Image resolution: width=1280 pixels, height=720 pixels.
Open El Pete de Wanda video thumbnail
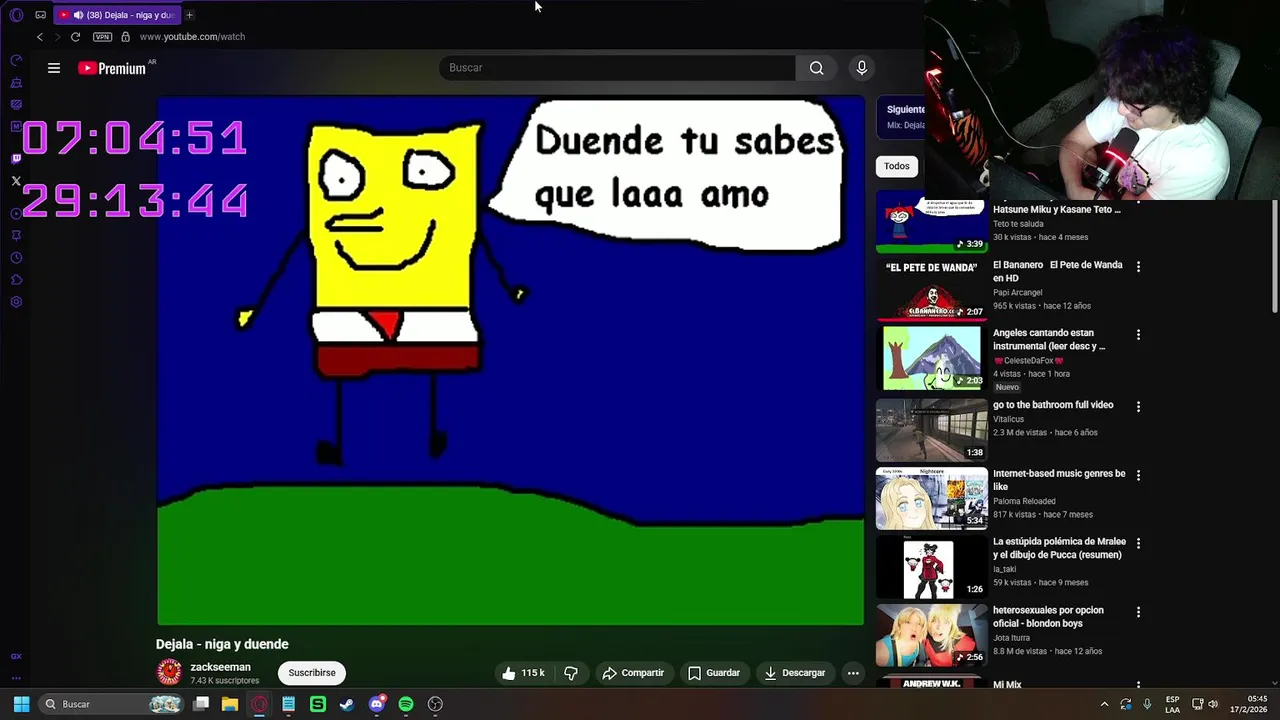[931, 291]
